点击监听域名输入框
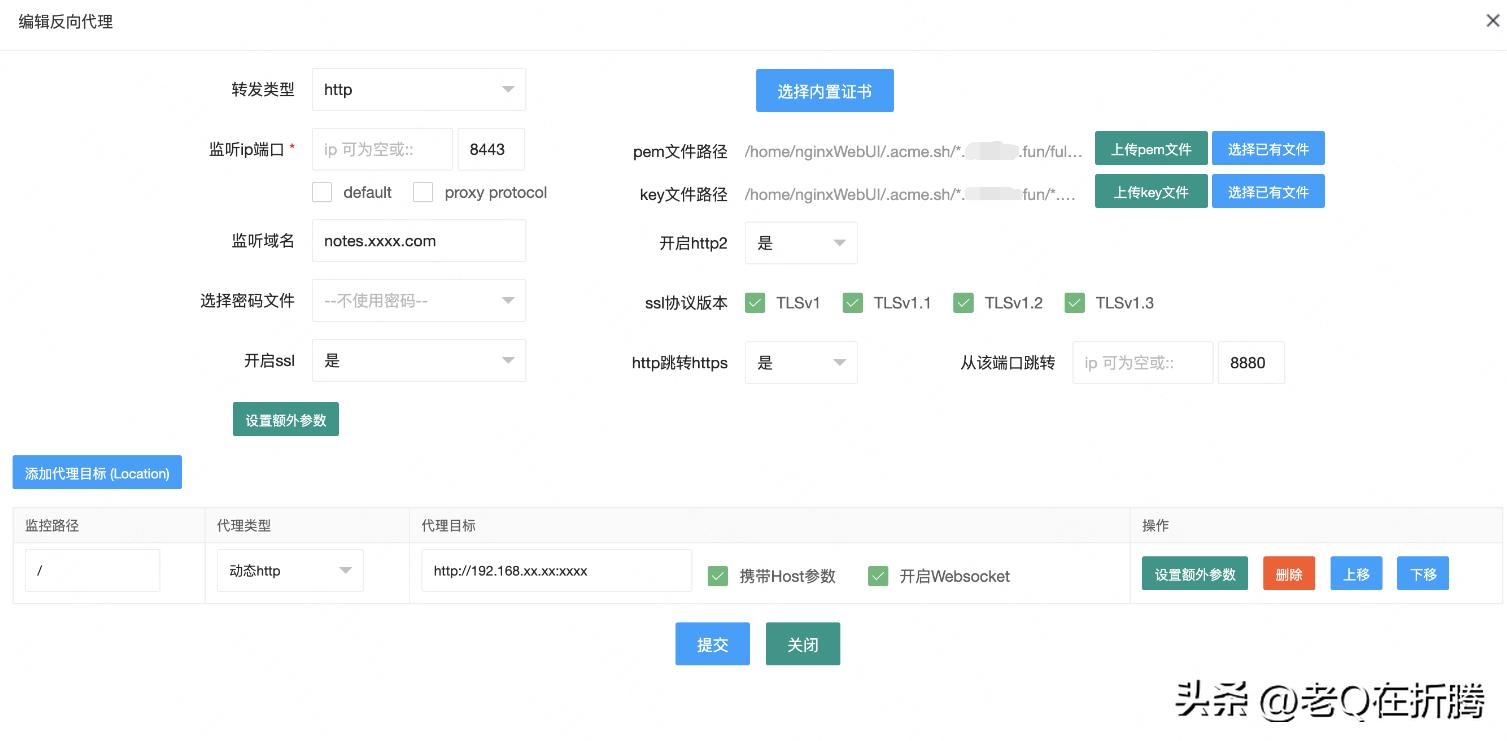Image resolution: width=1507 pixels, height=741 pixels. pos(418,240)
